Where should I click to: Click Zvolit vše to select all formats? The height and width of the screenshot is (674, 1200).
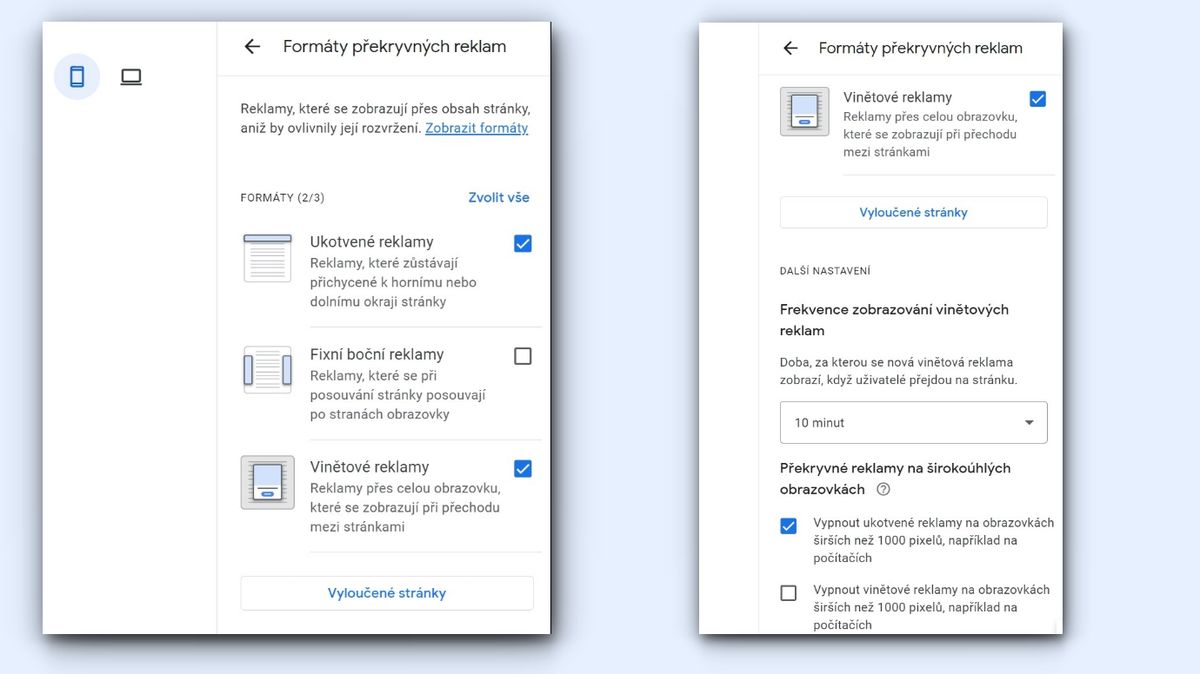pyautogui.click(x=498, y=197)
